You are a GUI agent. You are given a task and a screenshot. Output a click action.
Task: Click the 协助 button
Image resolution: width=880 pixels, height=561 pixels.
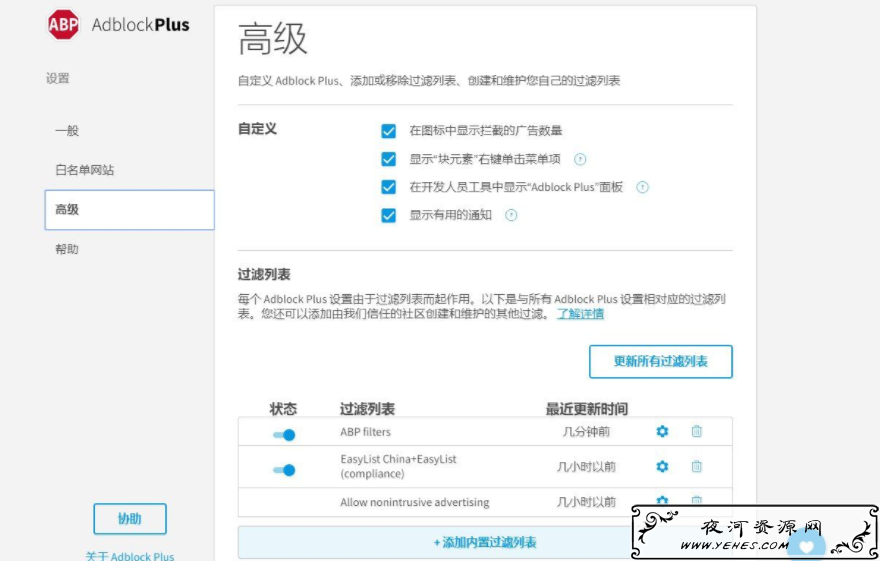coord(130,518)
